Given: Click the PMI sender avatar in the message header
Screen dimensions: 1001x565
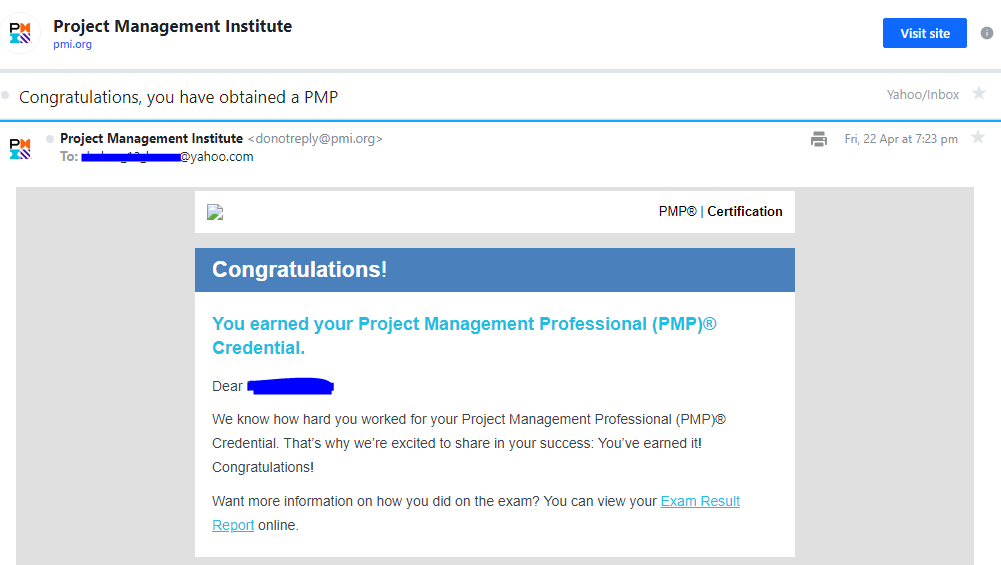Looking at the screenshot, I should coord(20,148).
